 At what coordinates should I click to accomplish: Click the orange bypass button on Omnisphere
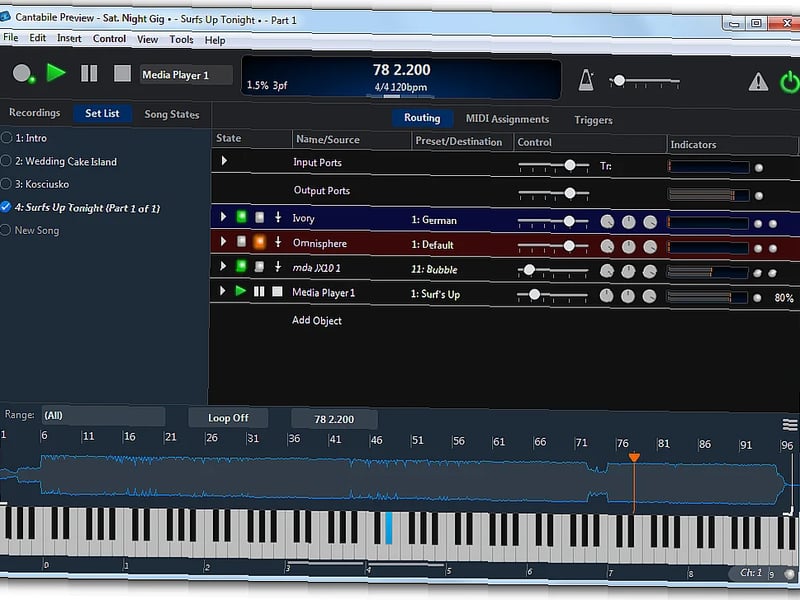258,243
